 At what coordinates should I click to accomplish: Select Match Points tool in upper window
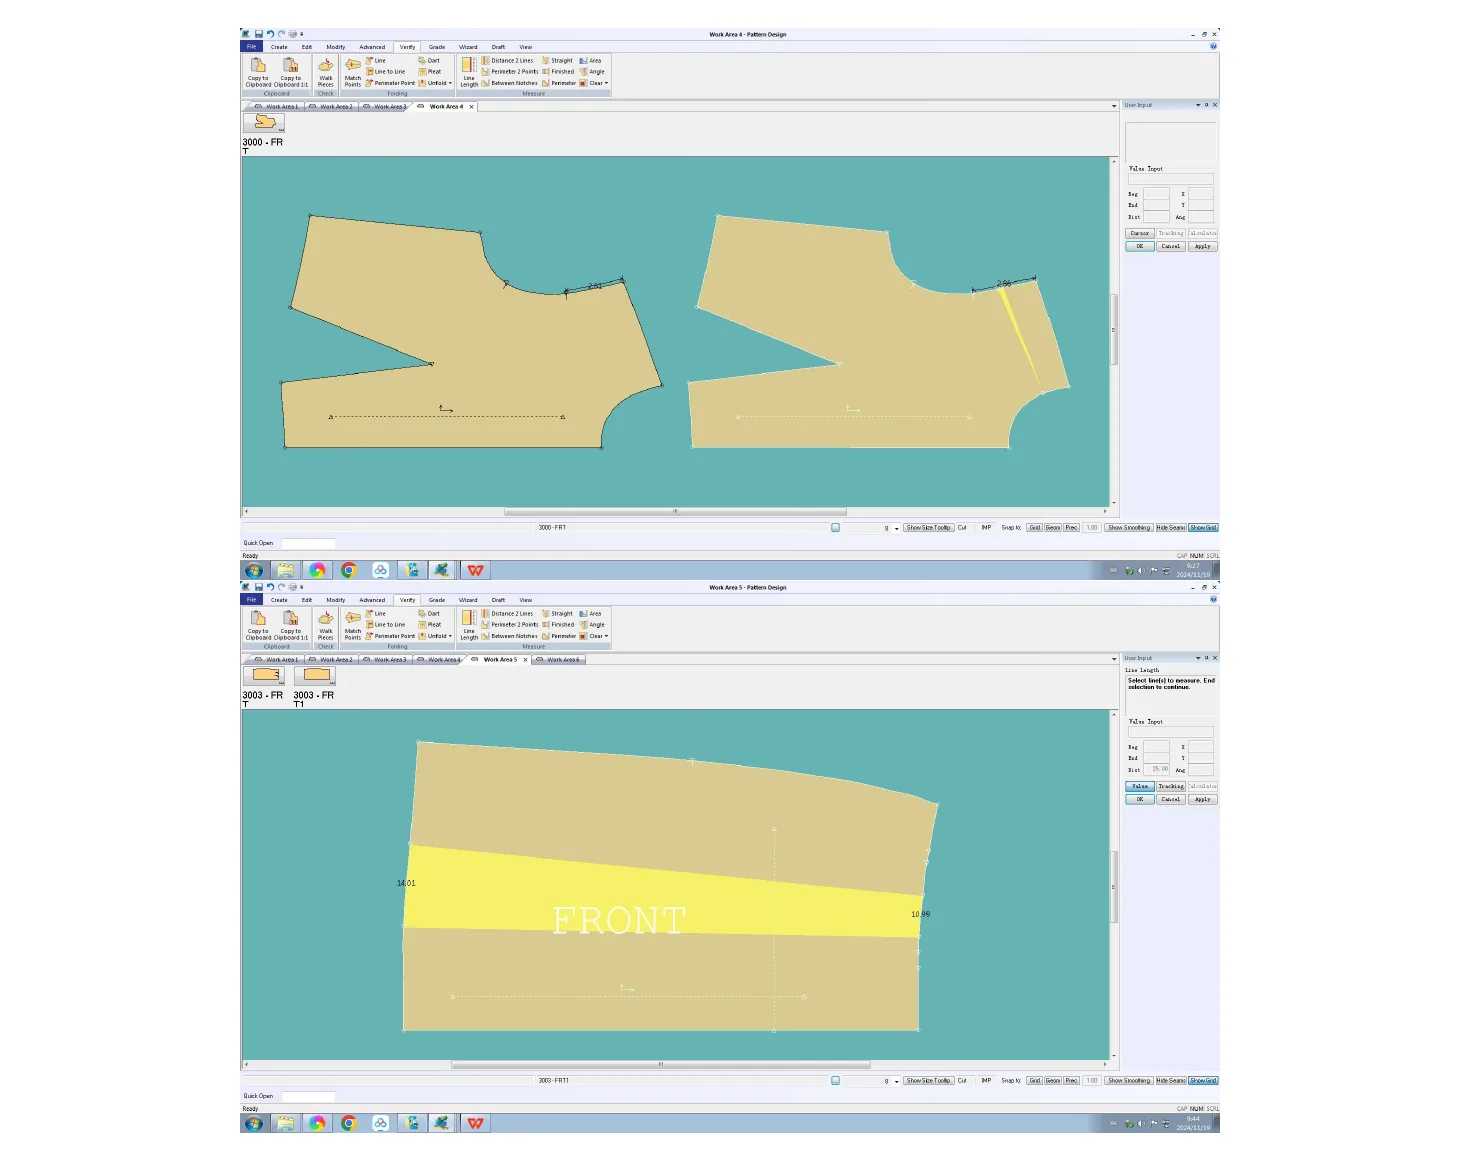pos(353,72)
